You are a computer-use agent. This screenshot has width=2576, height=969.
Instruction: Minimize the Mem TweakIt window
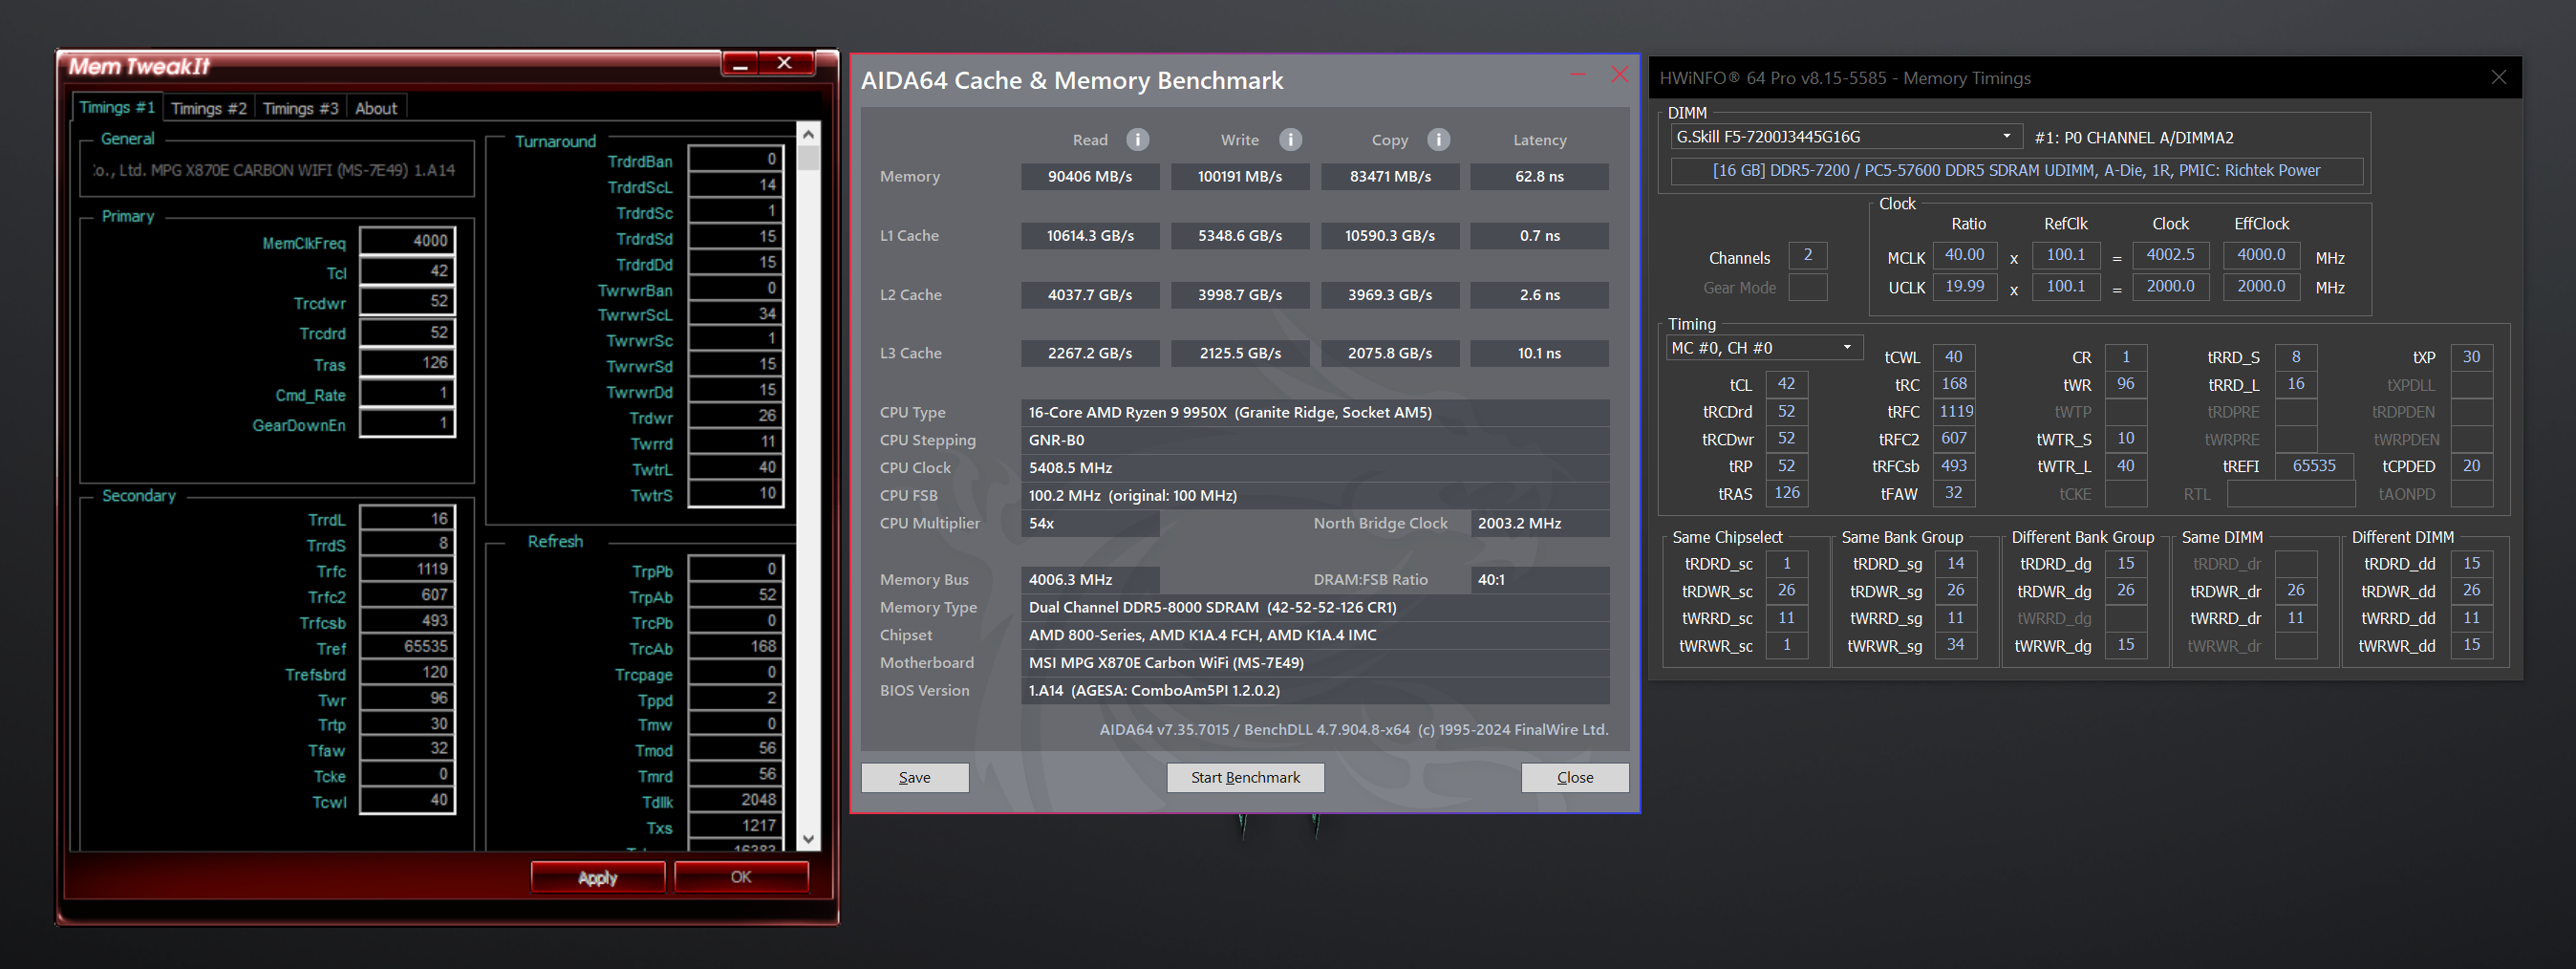point(740,64)
